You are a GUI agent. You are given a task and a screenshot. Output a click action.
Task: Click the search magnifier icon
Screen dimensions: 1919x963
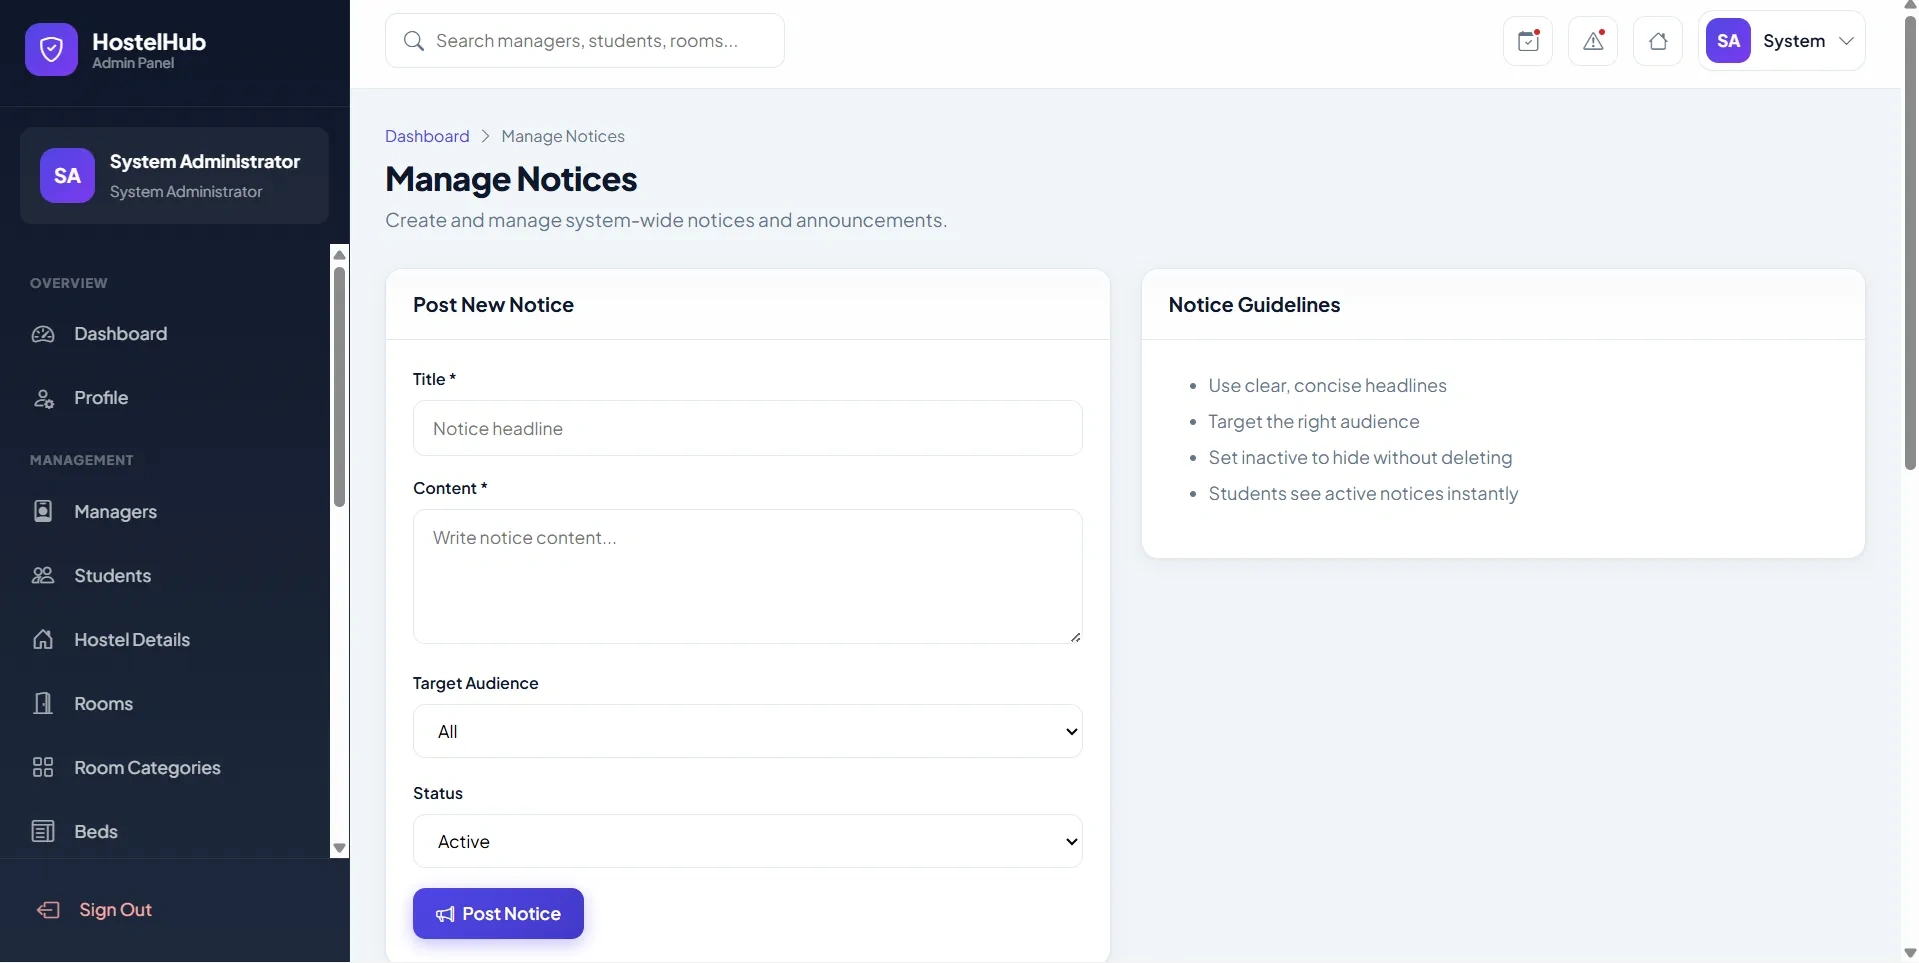coord(413,41)
